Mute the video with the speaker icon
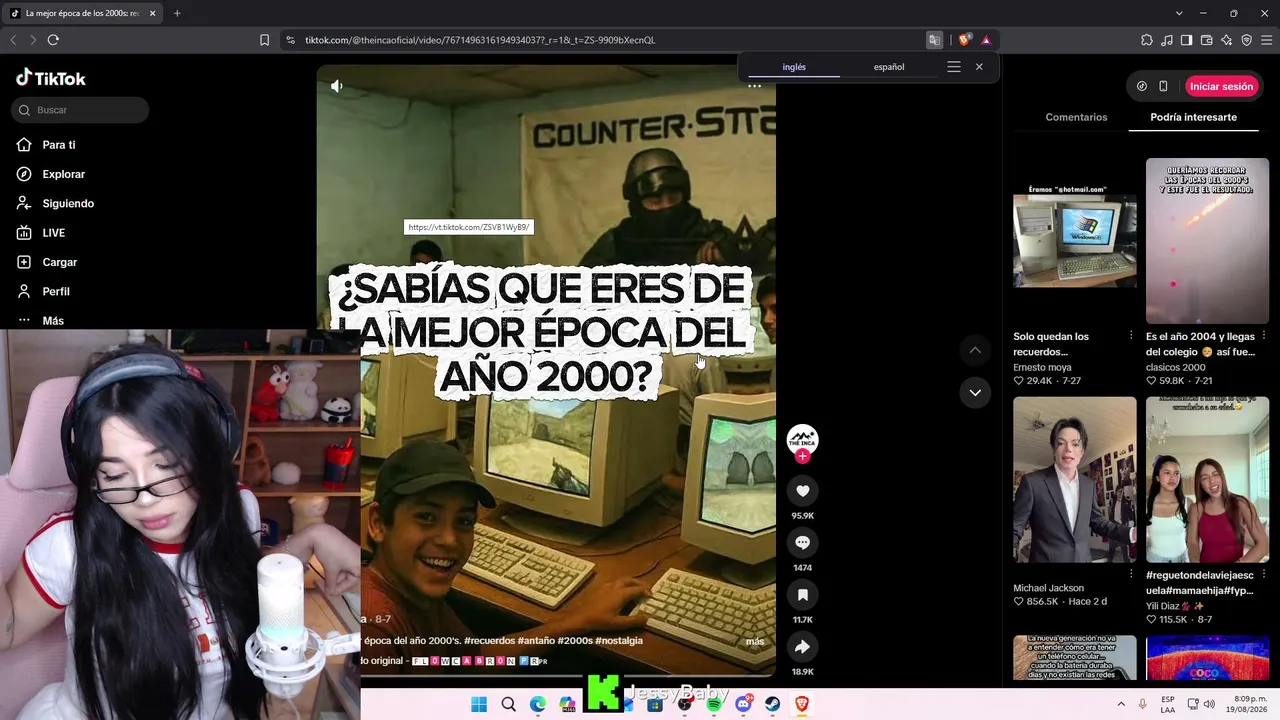Image resolution: width=1280 pixels, height=720 pixels. point(337,86)
